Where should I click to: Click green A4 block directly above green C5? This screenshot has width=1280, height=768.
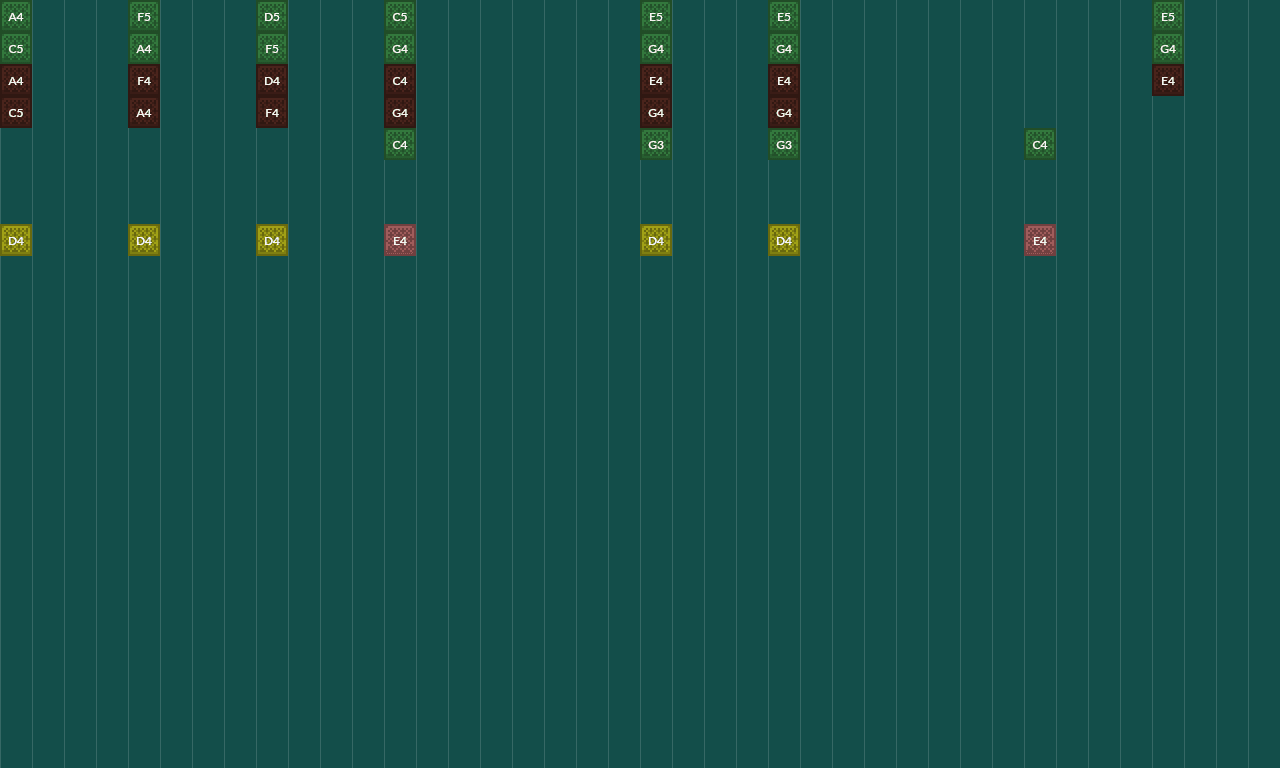pyautogui.click(x=16, y=16)
